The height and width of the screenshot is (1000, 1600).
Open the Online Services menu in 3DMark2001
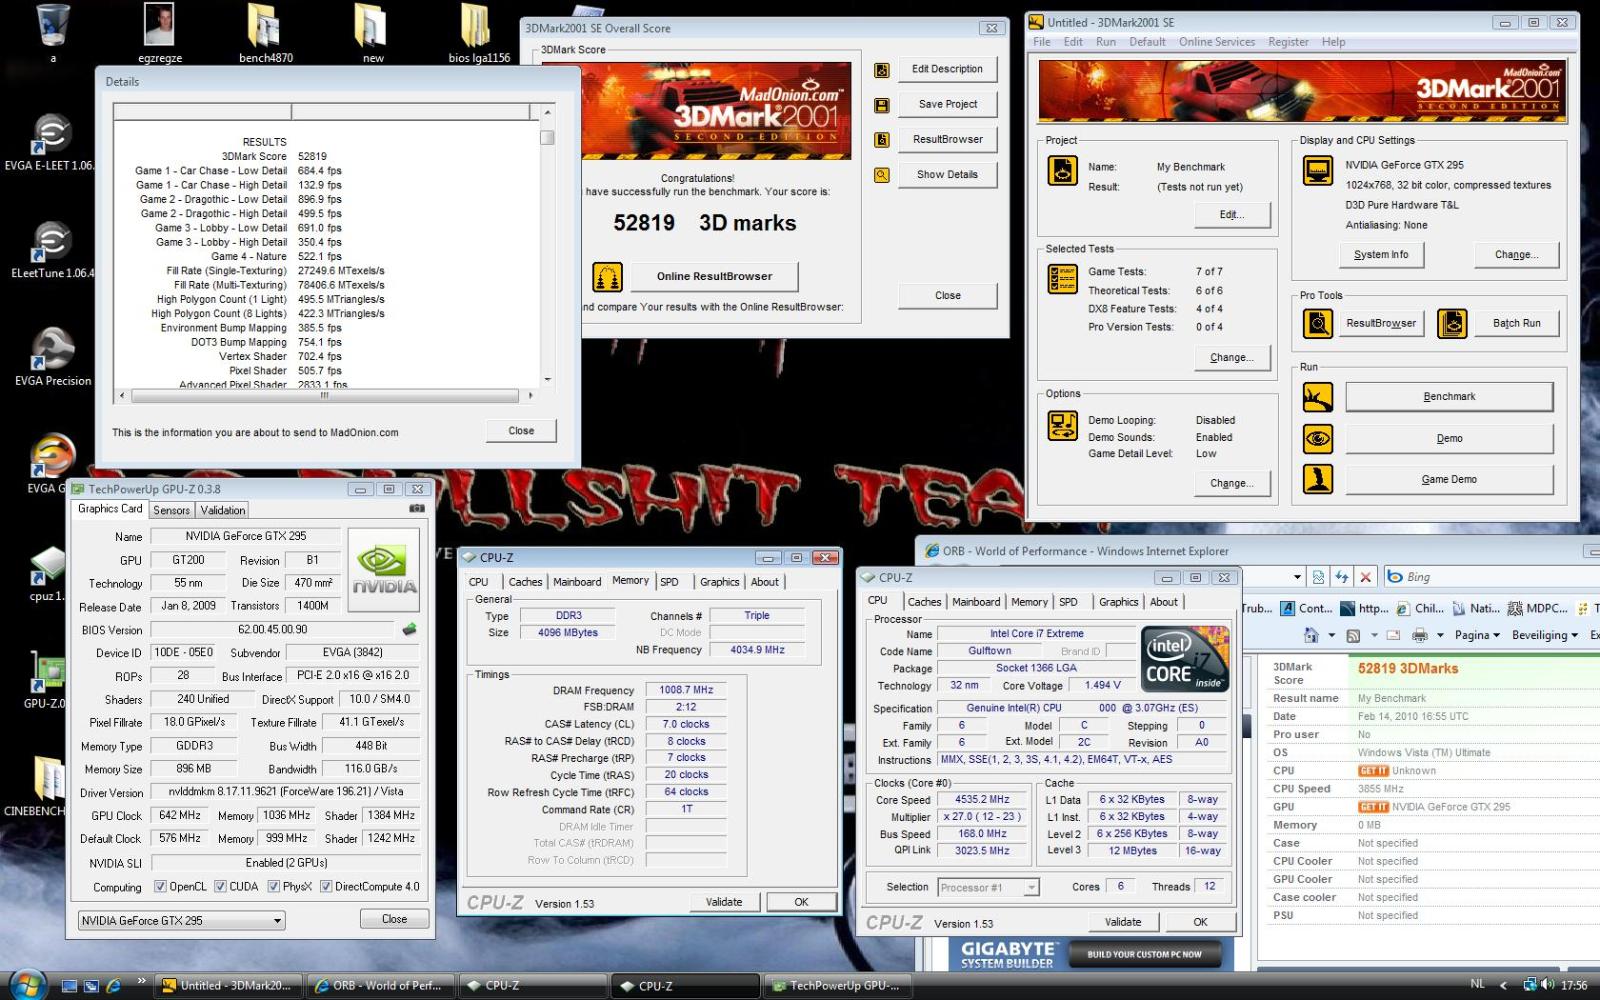pyautogui.click(x=1216, y=42)
